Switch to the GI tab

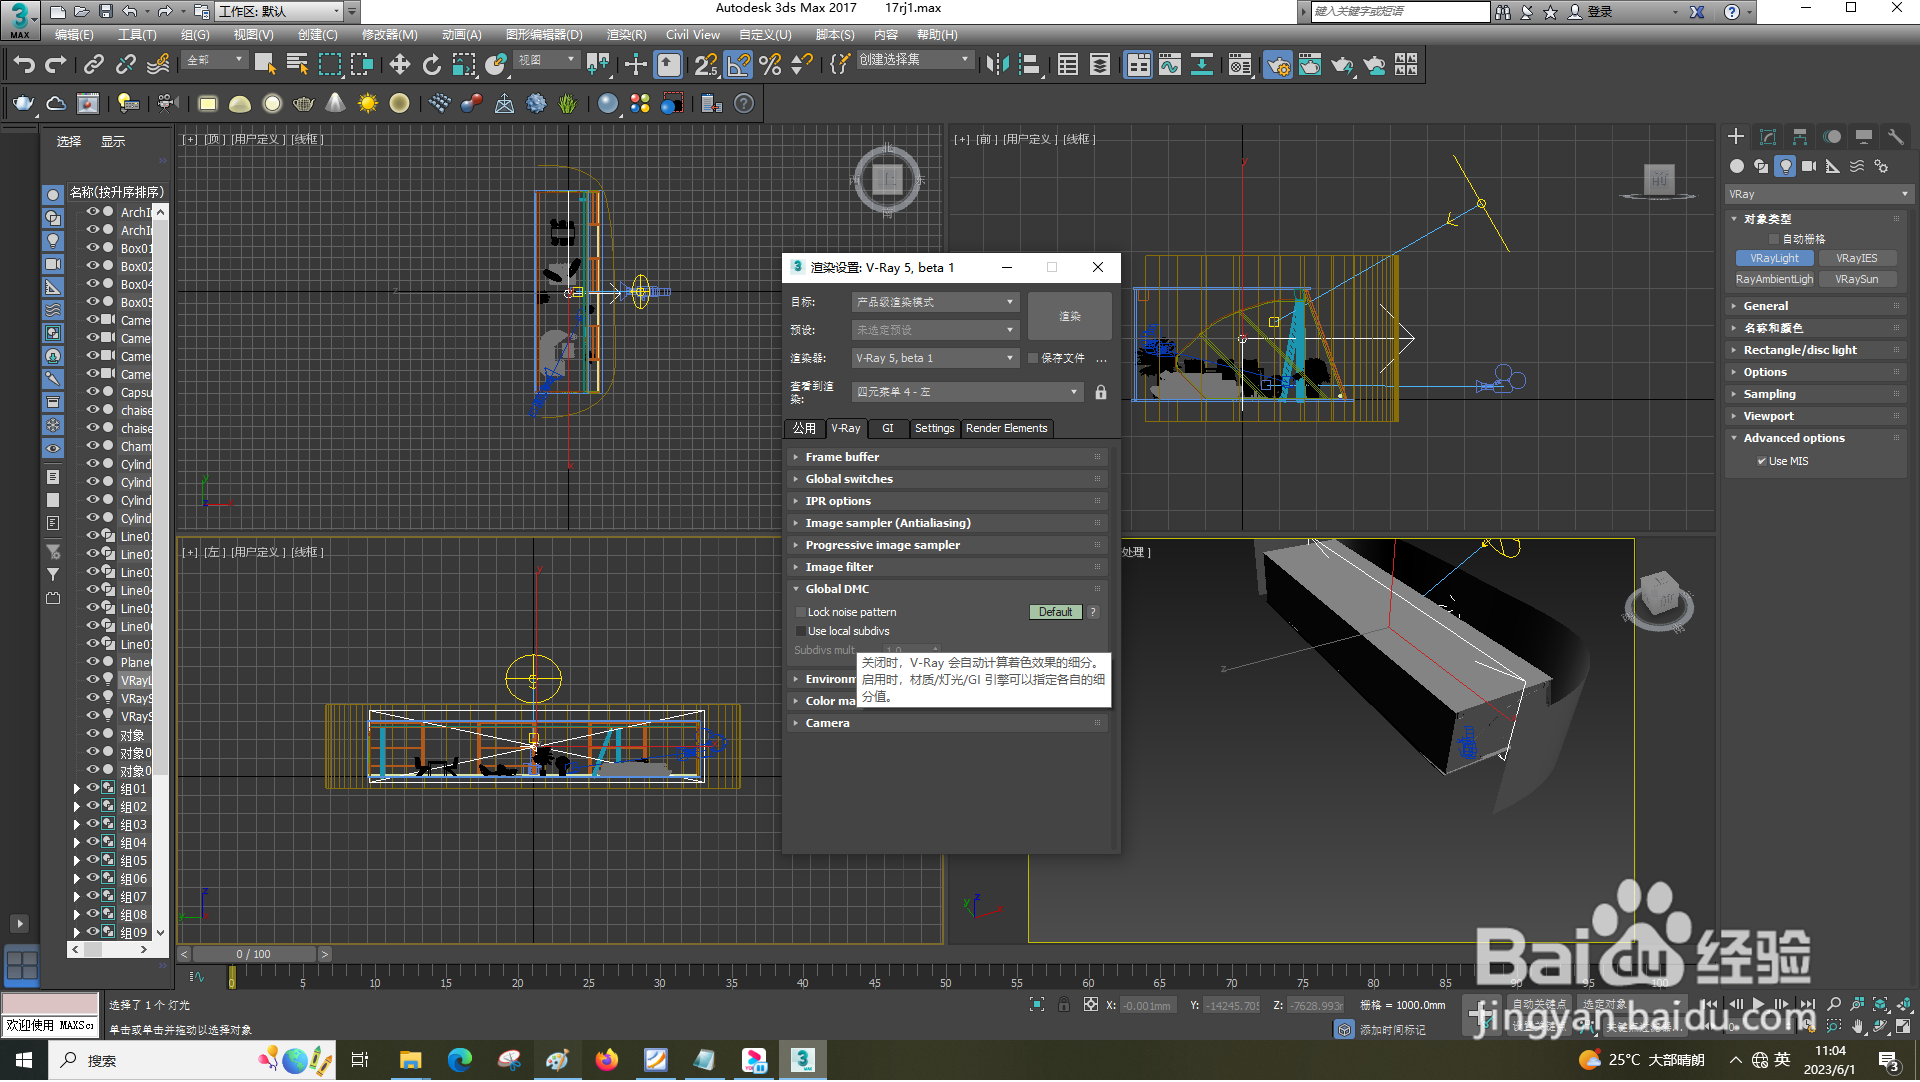point(887,428)
